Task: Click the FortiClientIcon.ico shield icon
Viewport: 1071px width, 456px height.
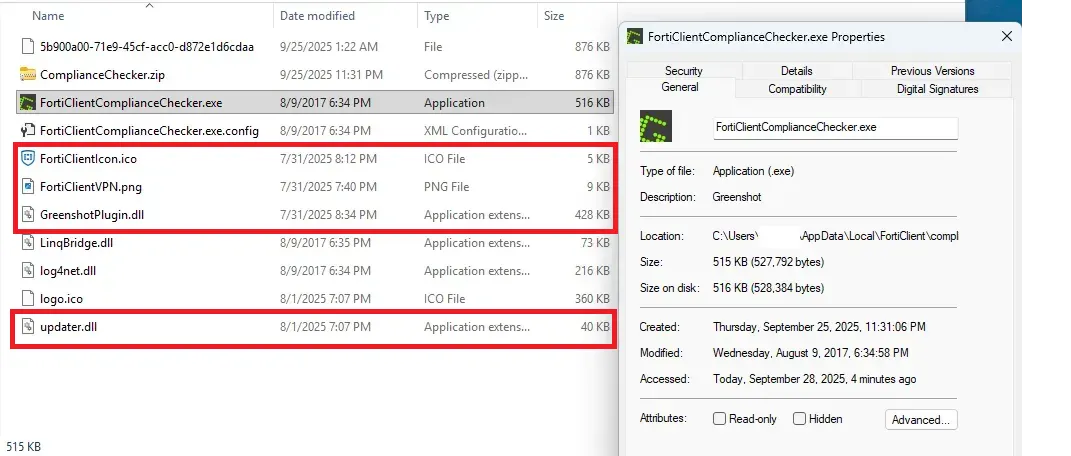Action: click(x=28, y=159)
